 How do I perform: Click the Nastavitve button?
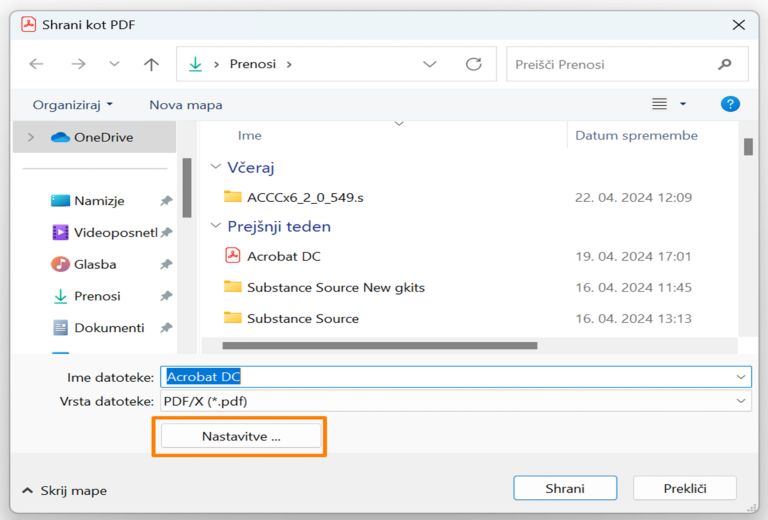[x=241, y=436]
